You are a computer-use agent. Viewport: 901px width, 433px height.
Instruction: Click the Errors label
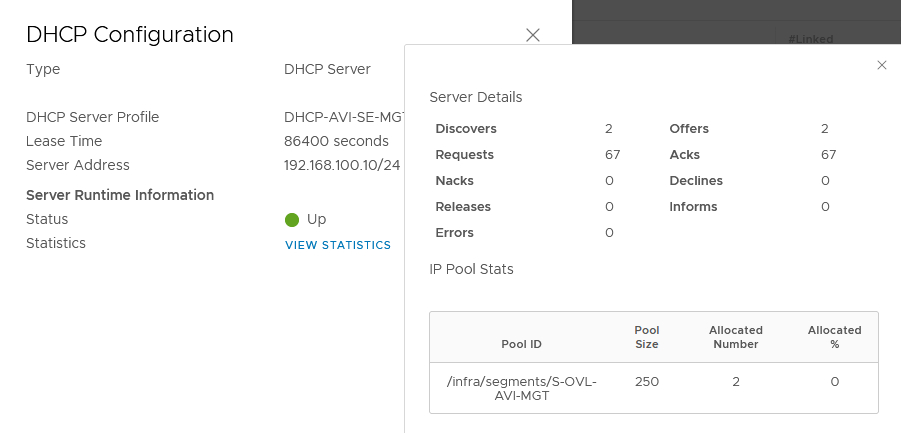pyautogui.click(x=455, y=233)
